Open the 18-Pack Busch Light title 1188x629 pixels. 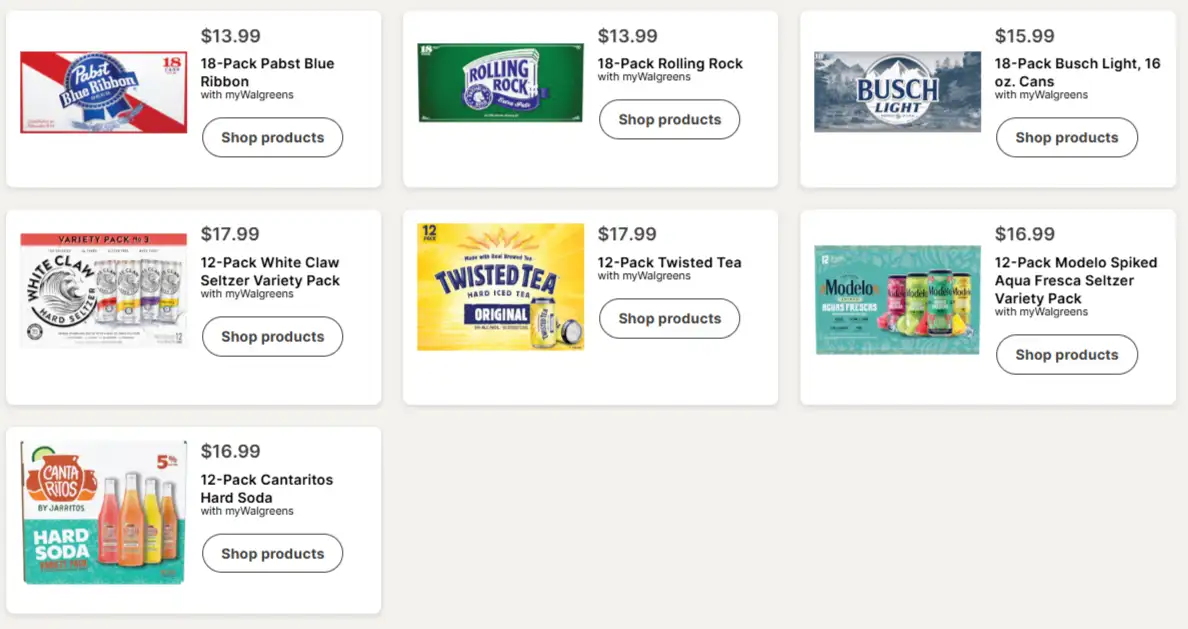[1077, 72]
